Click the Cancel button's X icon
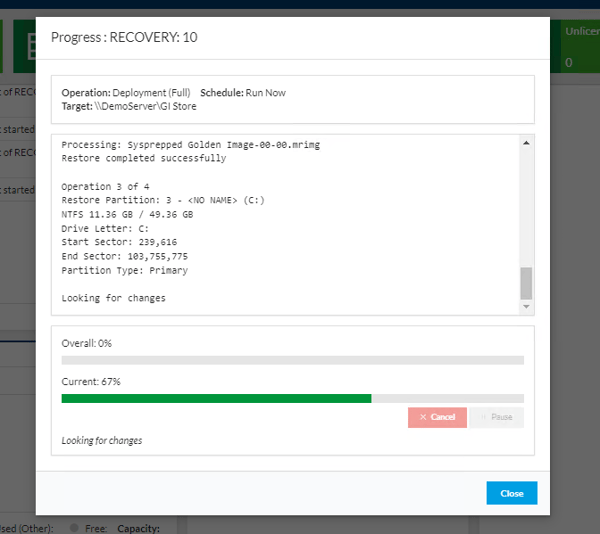 pyautogui.click(x=423, y=417)
